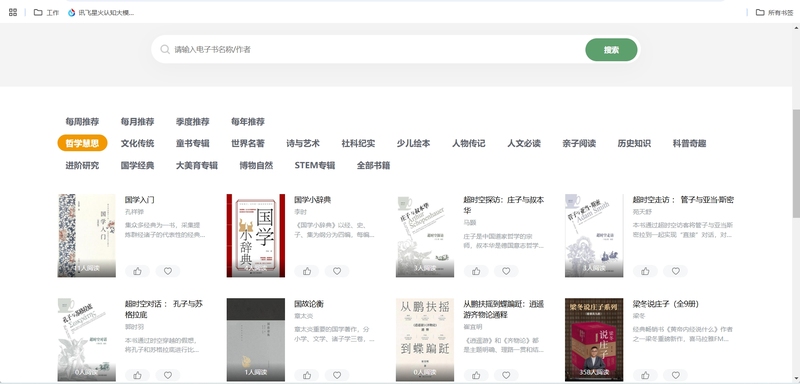Screen dimensions: 800x384
Task: Favorite 国故论衡 with the heart icon
Action: [337, 375]
